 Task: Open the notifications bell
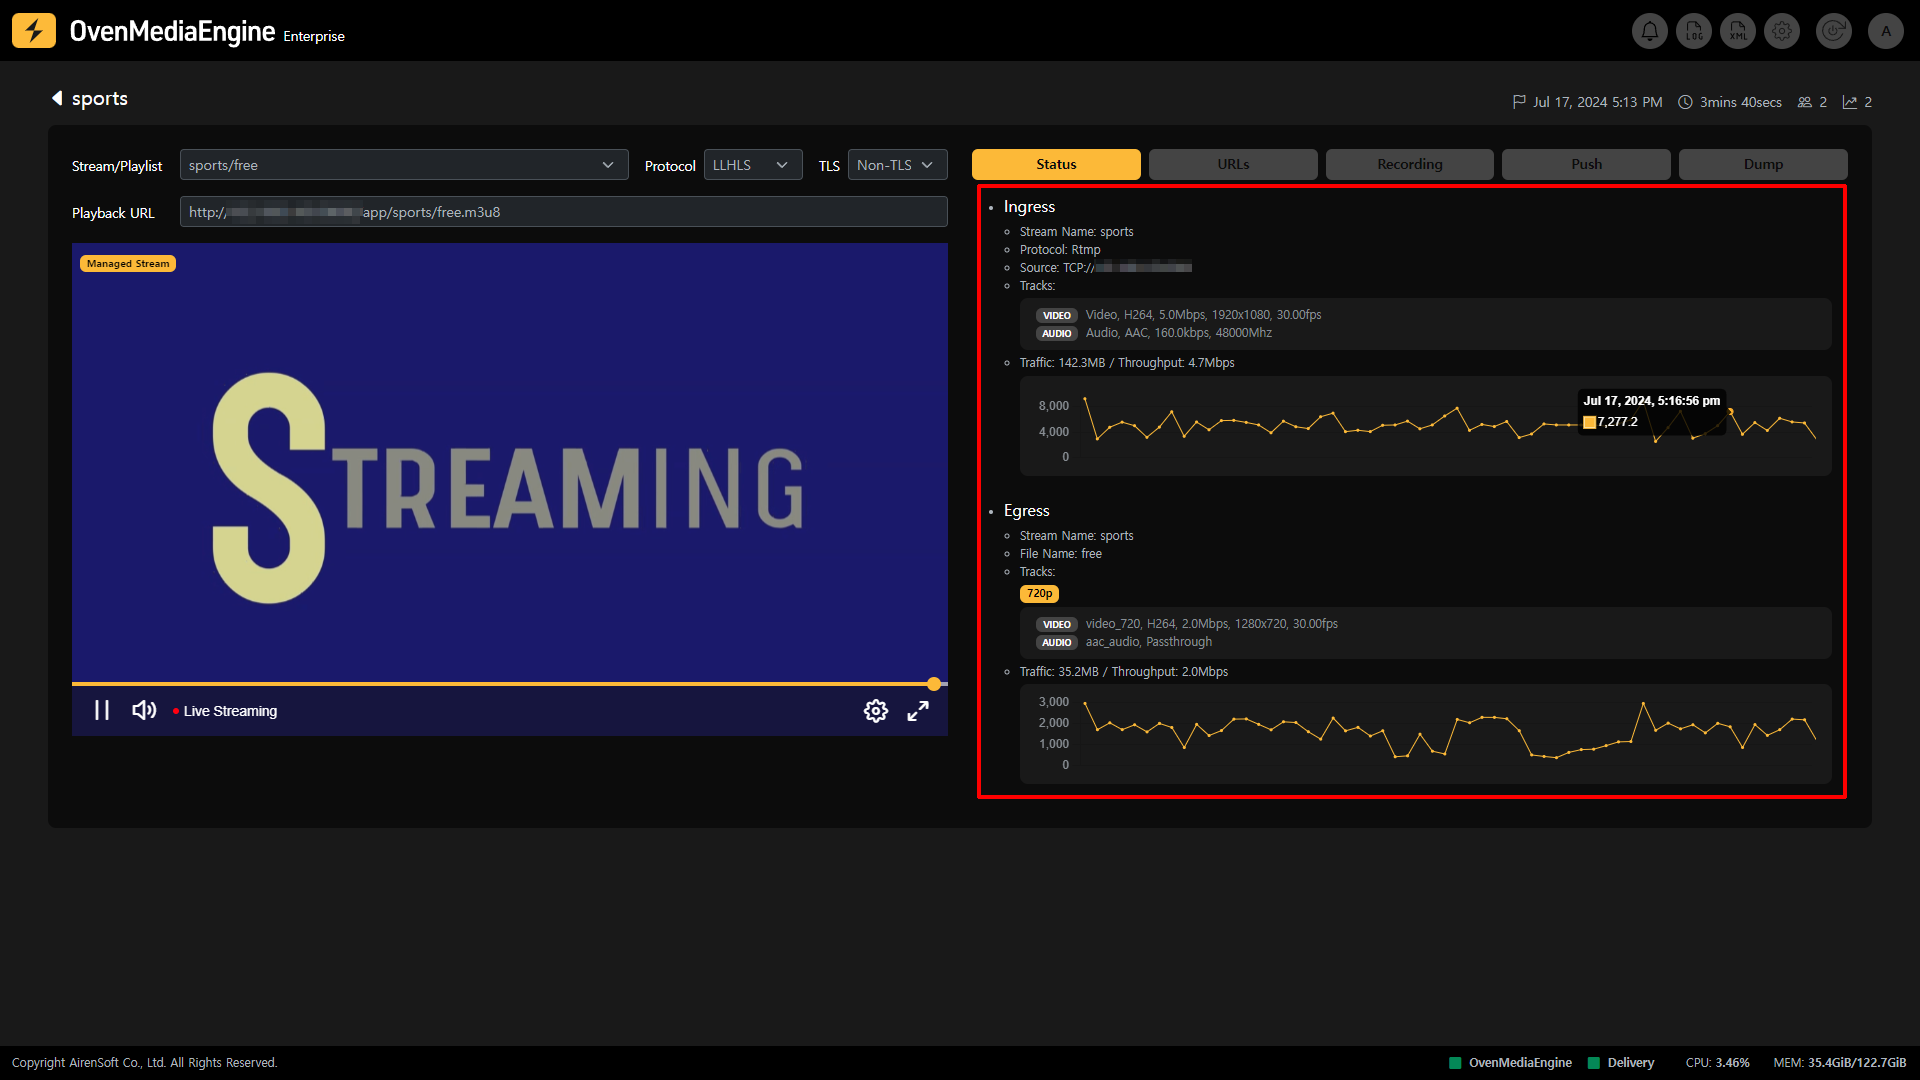coord(1650,31)
